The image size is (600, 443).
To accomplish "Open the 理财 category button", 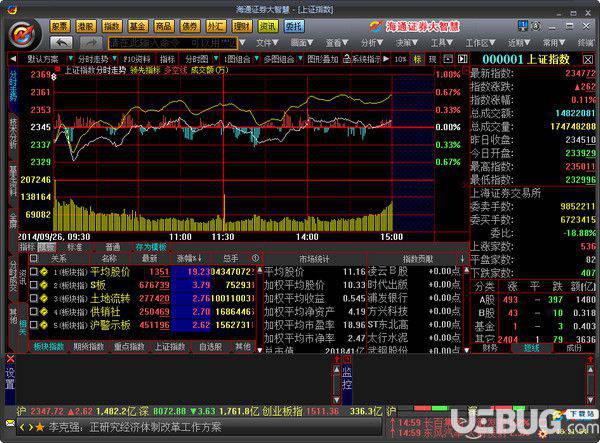I will click(x=242, y=26).
